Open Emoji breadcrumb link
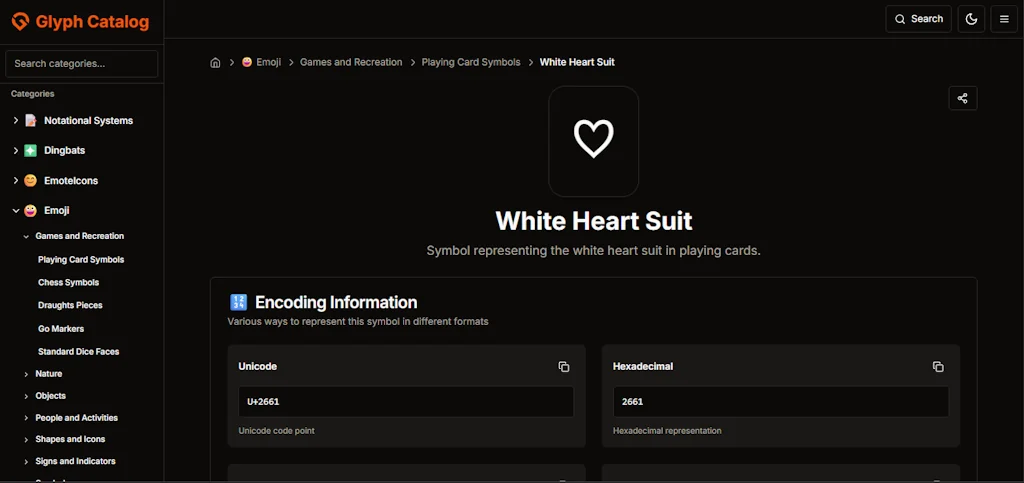 click(268, 62)
